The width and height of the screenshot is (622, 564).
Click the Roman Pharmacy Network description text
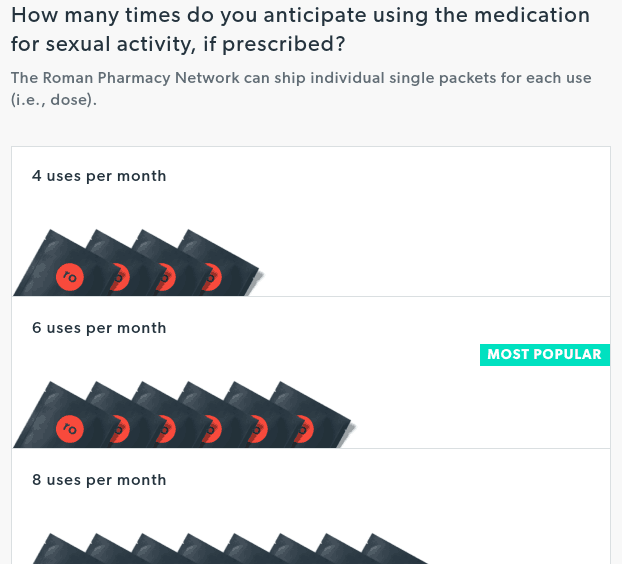tap(300, 89)
